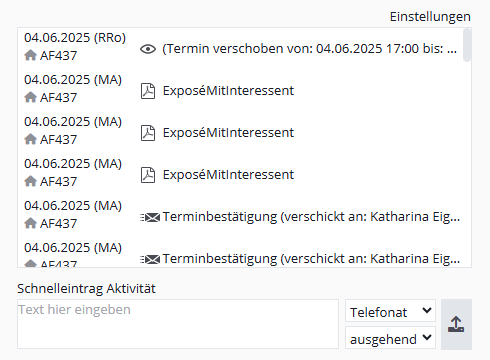Open the first ExposéMitInteressent PDF icon
This screenshot has height=360, width=490.
[148, 91]
